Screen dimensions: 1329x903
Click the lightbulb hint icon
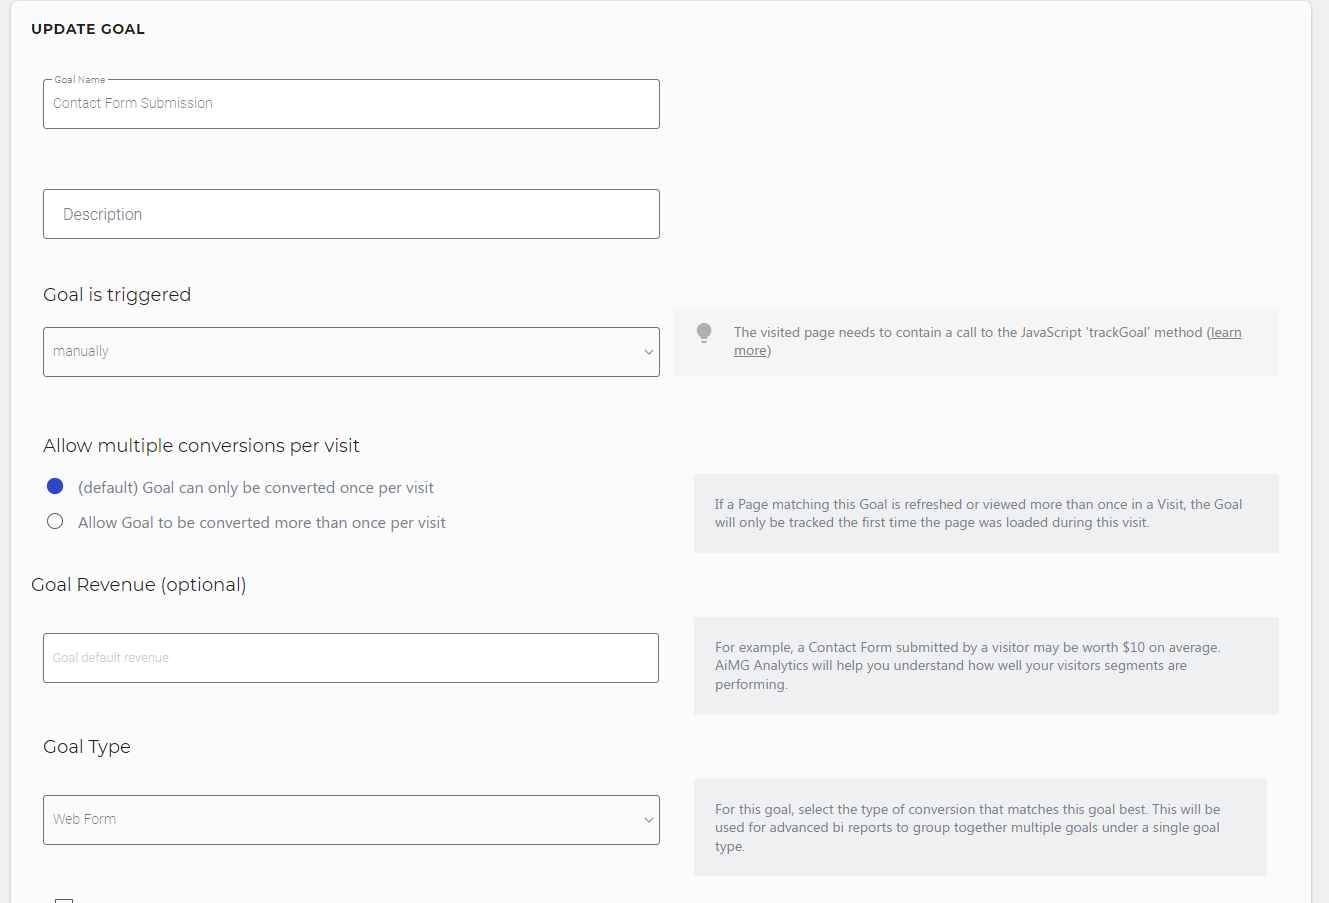tap(704, 333)
